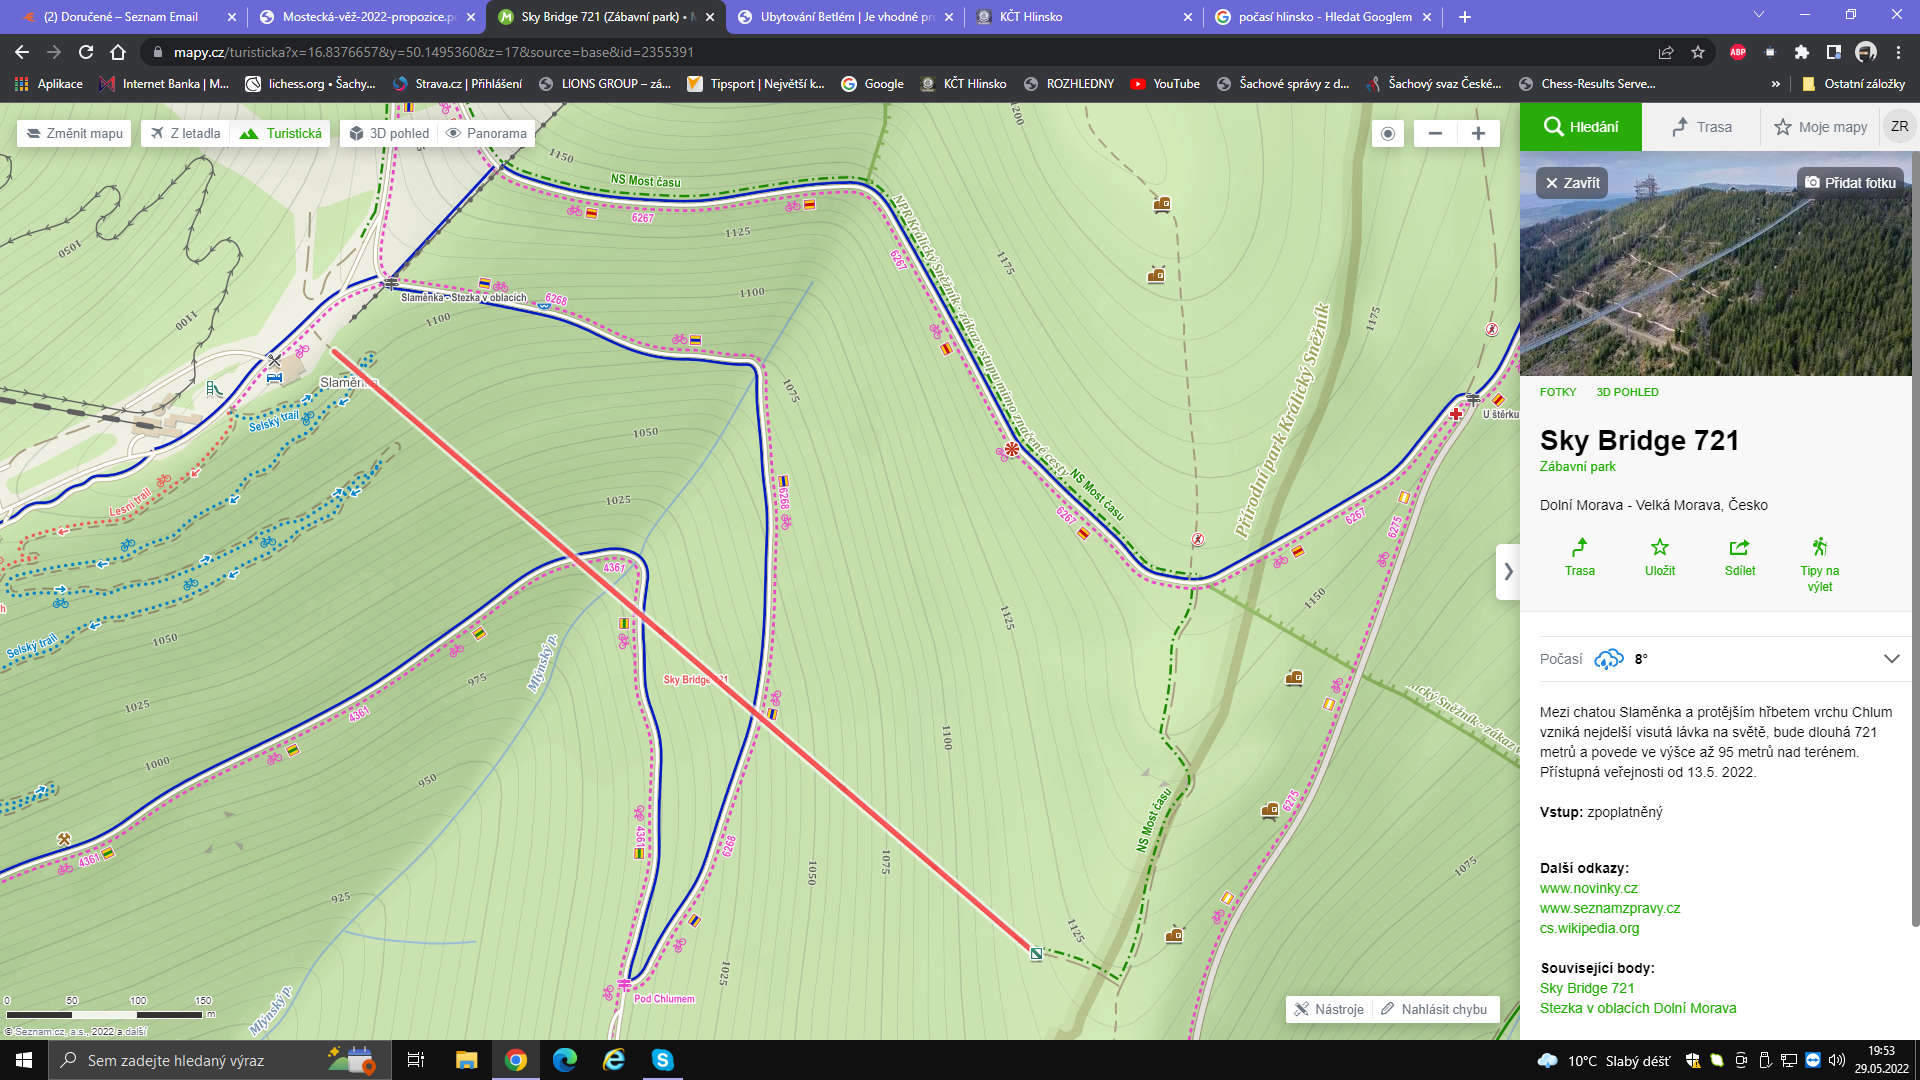Image resolution: width=1920 pixels, height=1080 pixels.
Task: Zoom out the map with the minus button
Action: [x=1435, y=133]
